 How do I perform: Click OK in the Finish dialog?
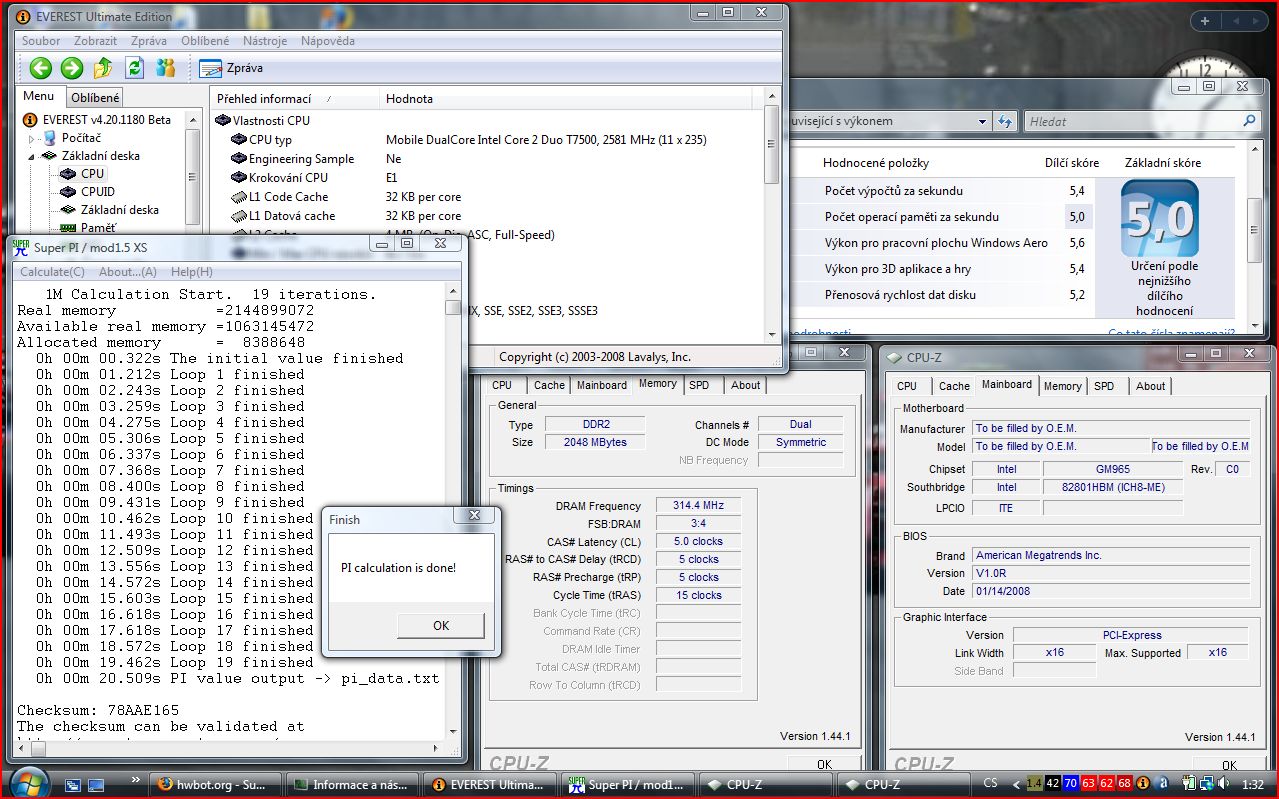(x=441, y=626)
